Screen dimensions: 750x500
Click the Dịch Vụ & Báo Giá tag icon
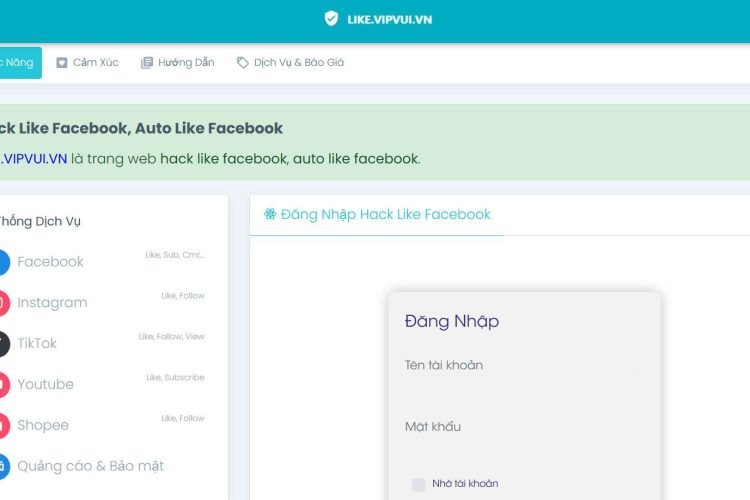coord(242,63)
